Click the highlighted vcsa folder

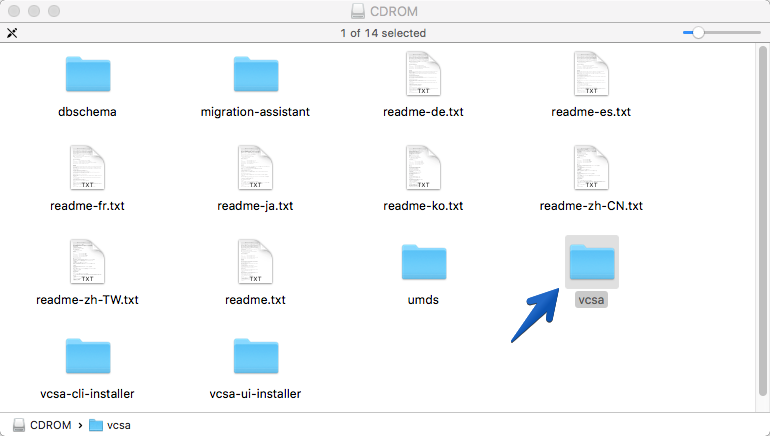pyautogui.click(x=592, y=262)
